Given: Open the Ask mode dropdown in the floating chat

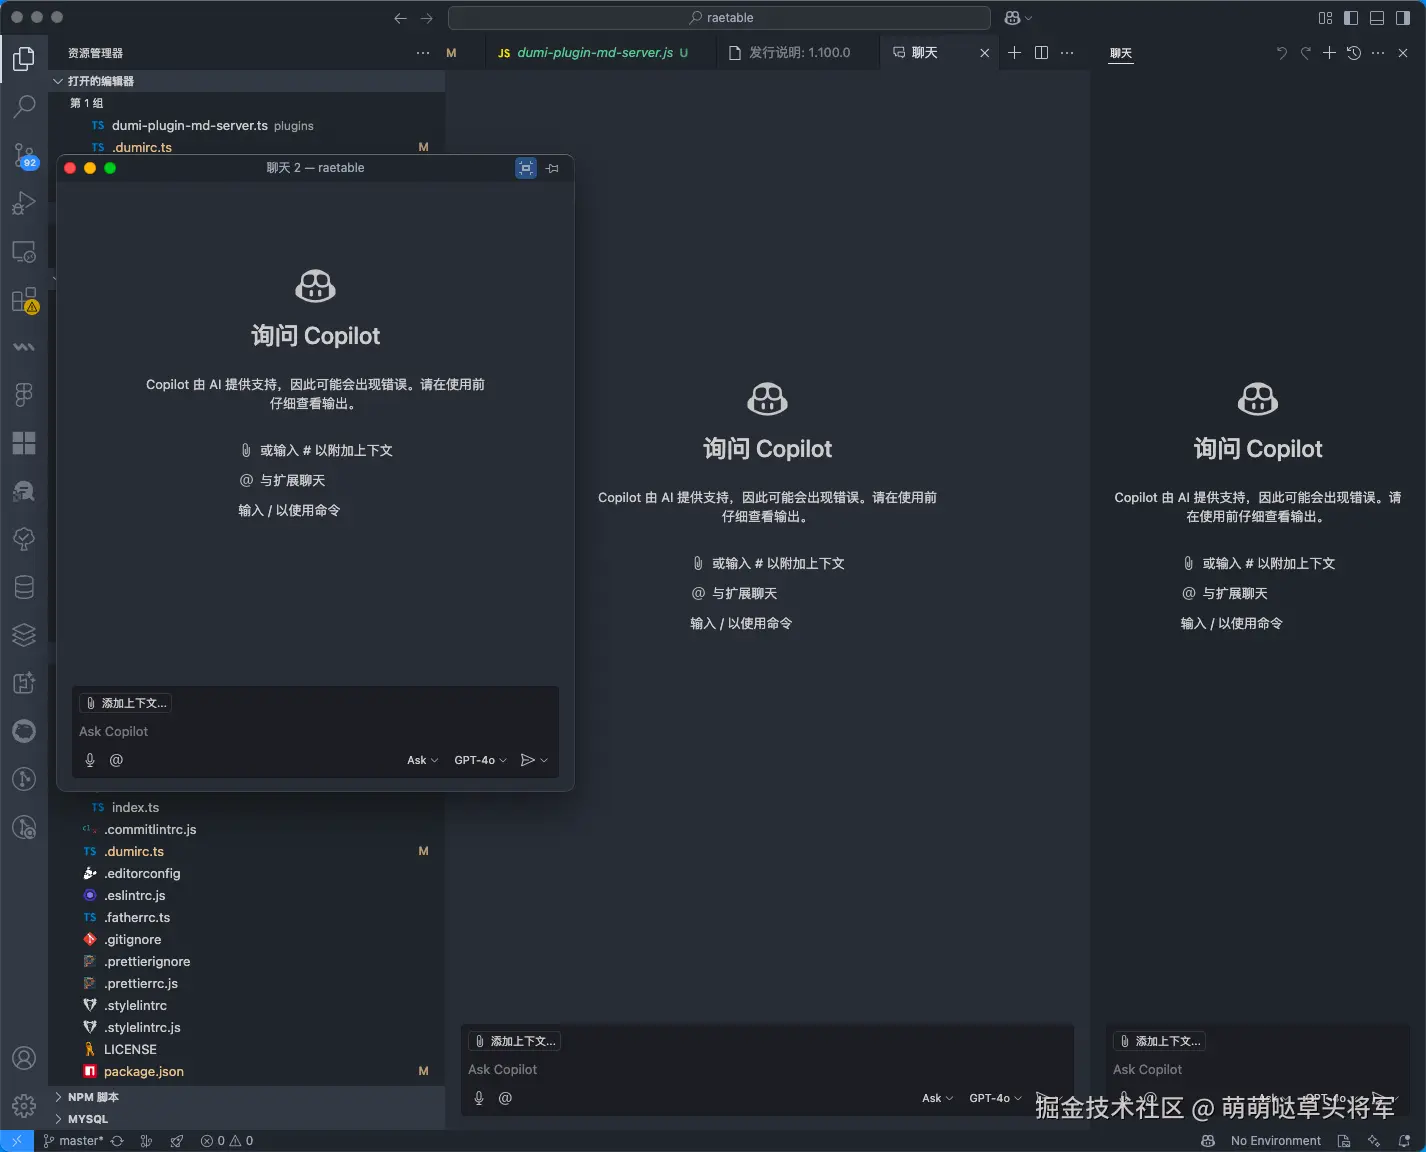Looking at the screenshot, I should 422,760.
